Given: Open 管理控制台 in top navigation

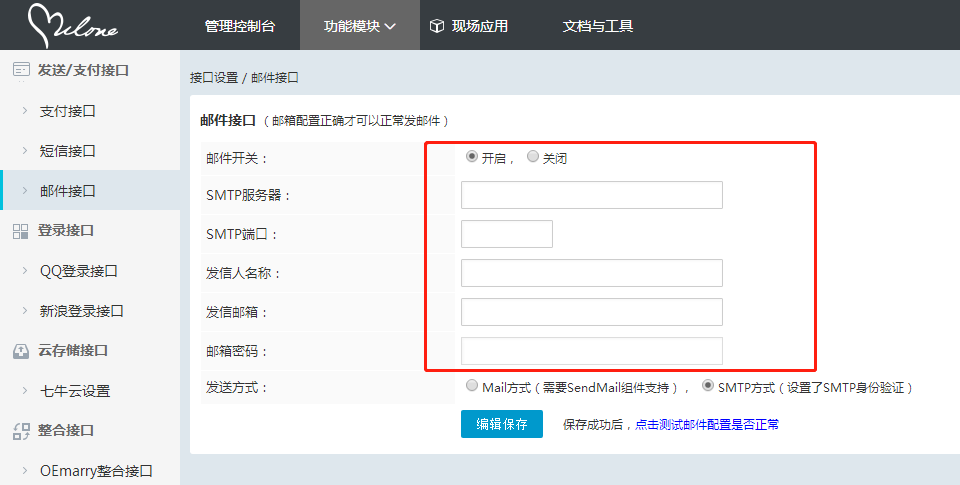Looking at the screenshot, I should click(x=240, y=26).
